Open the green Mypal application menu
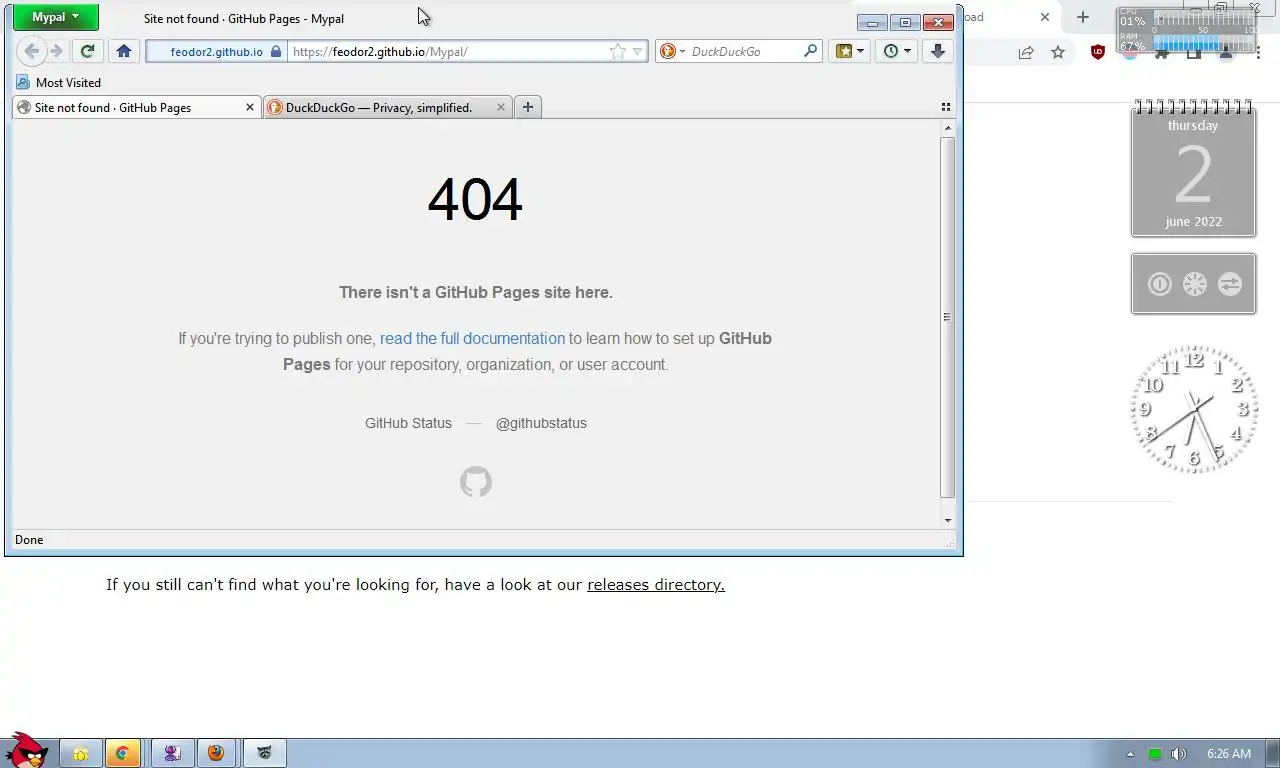This screenshot has height=768, width=1280. pos(56,17)
